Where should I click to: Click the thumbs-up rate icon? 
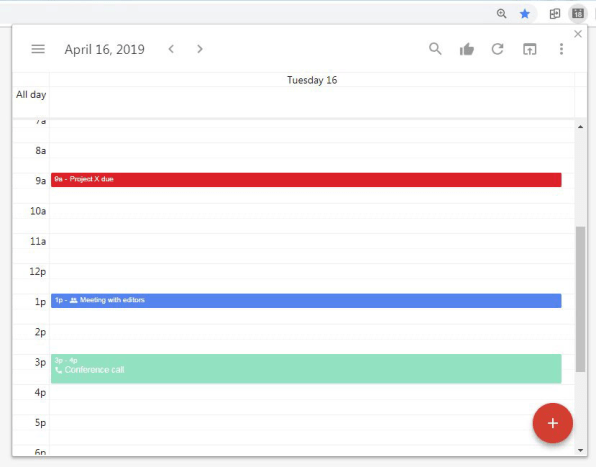(467, 49)
